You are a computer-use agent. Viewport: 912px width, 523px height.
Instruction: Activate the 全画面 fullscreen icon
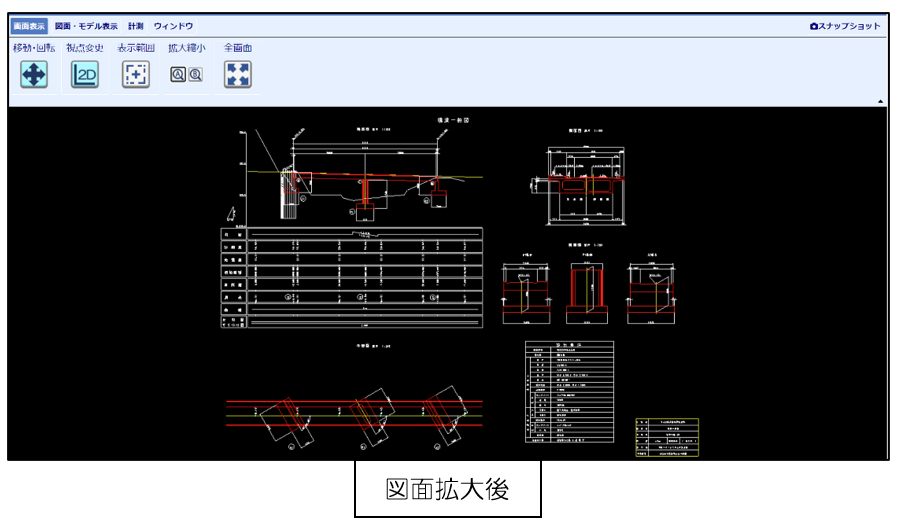[238, 74]
